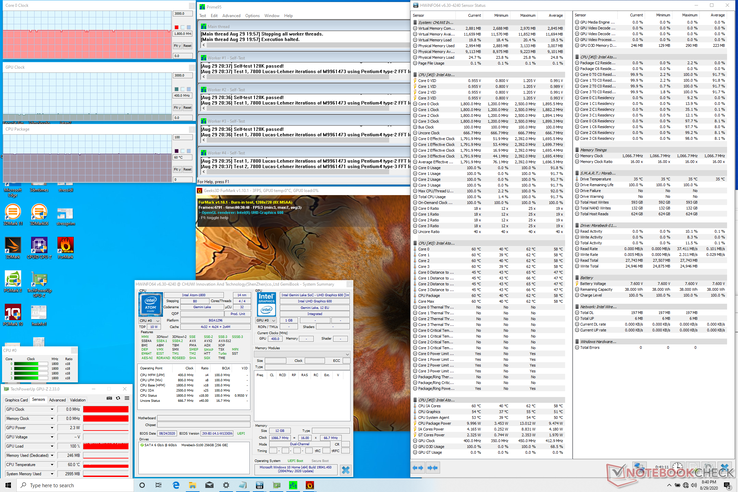738x492 pixels.
Task: Click Reset on the CPU Package graph
Action: pos(187,169)
